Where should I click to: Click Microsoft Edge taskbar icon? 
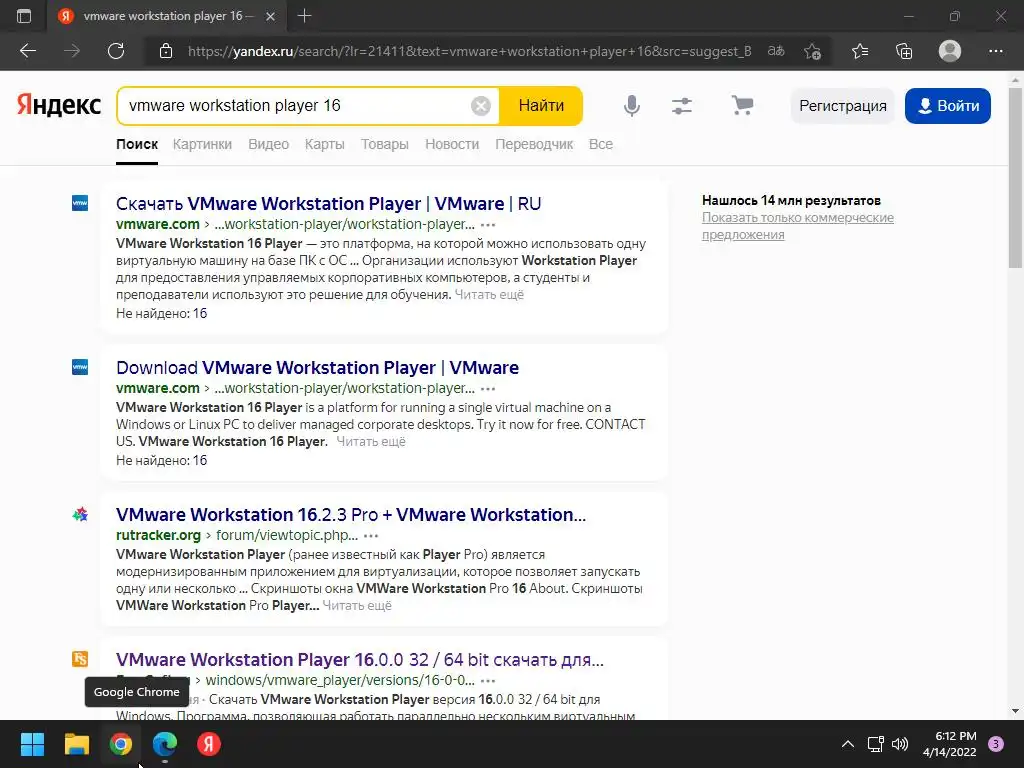click(165, 744)
